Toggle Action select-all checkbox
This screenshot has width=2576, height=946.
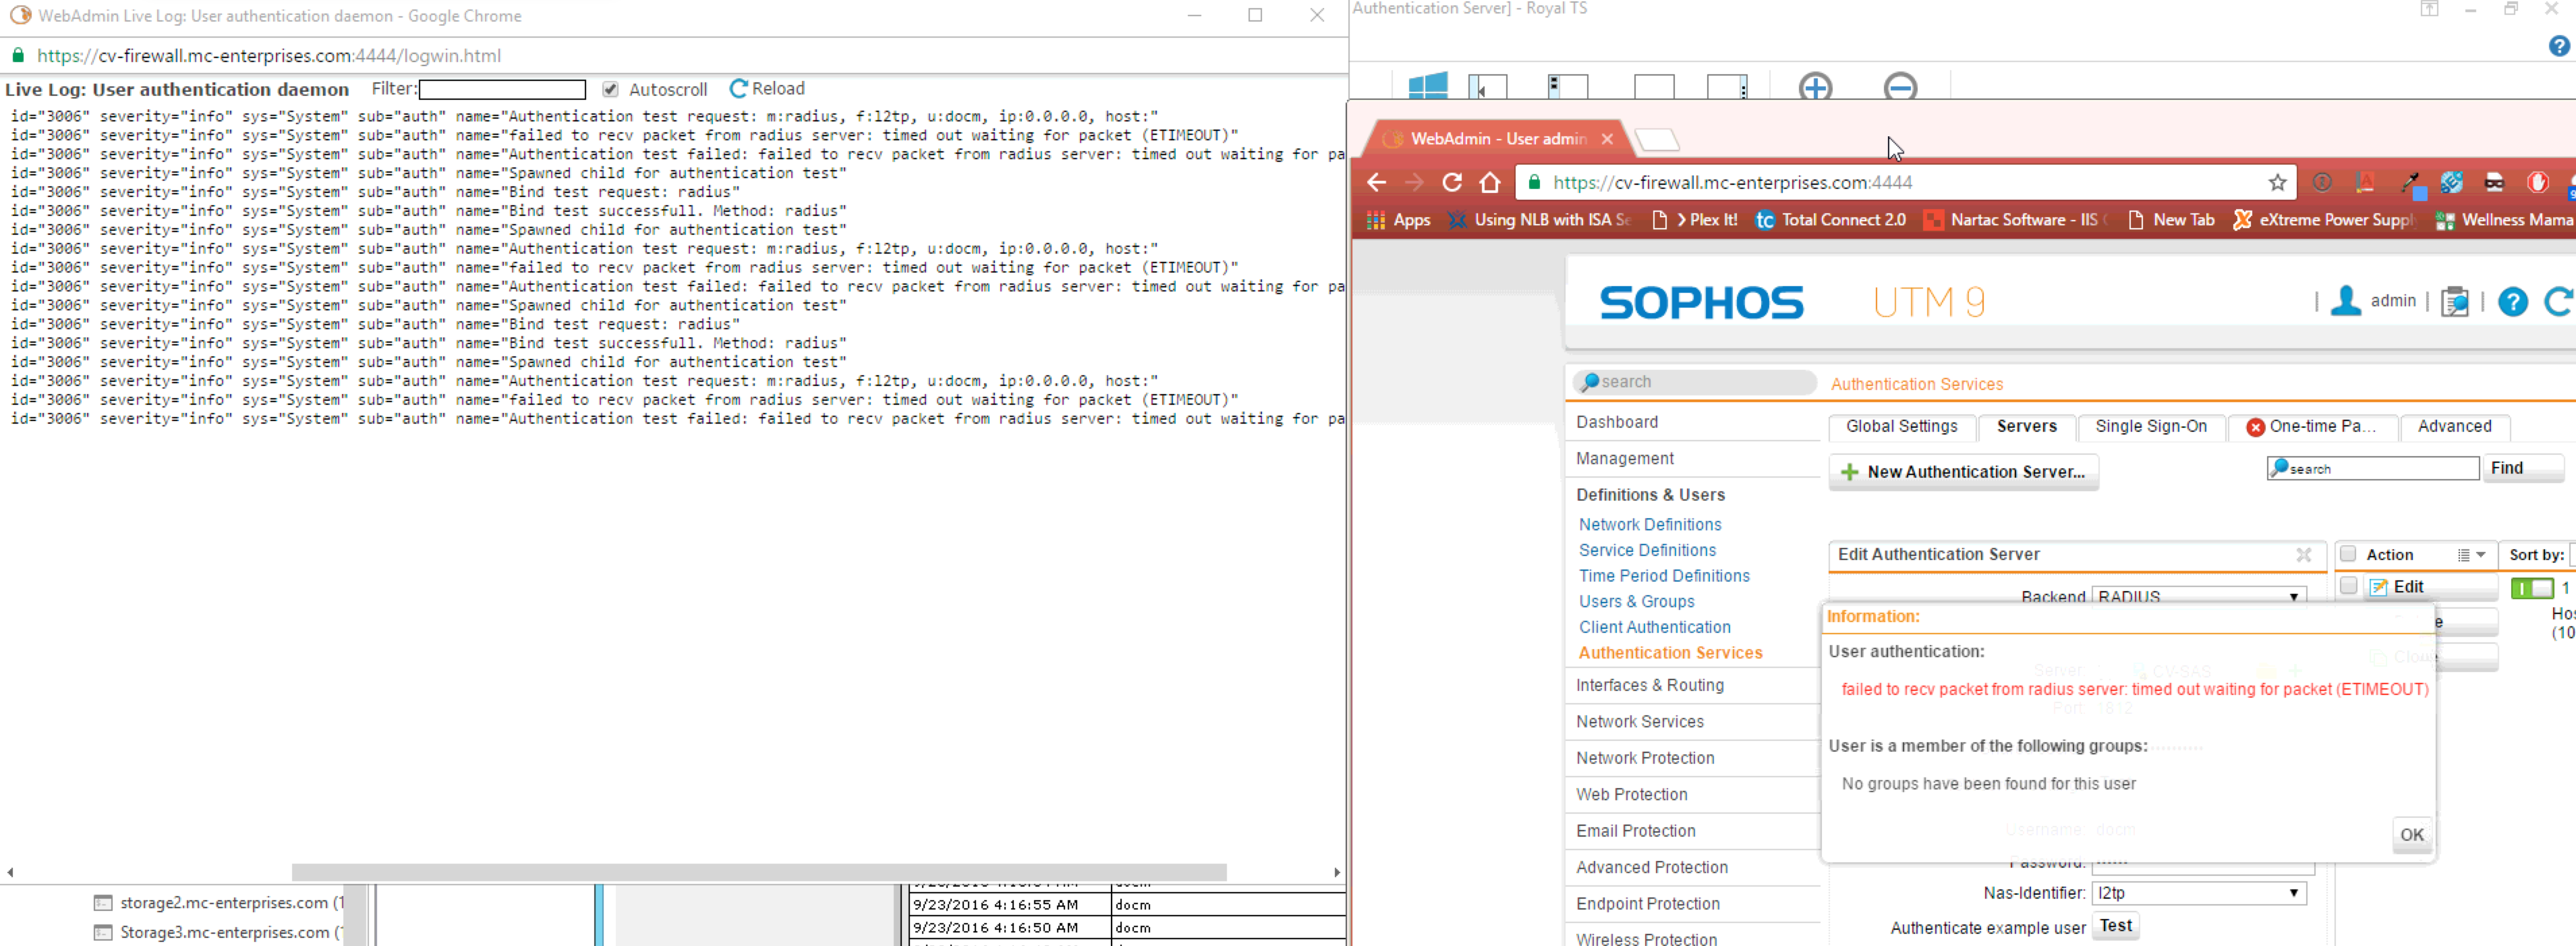coord(2348,554)
